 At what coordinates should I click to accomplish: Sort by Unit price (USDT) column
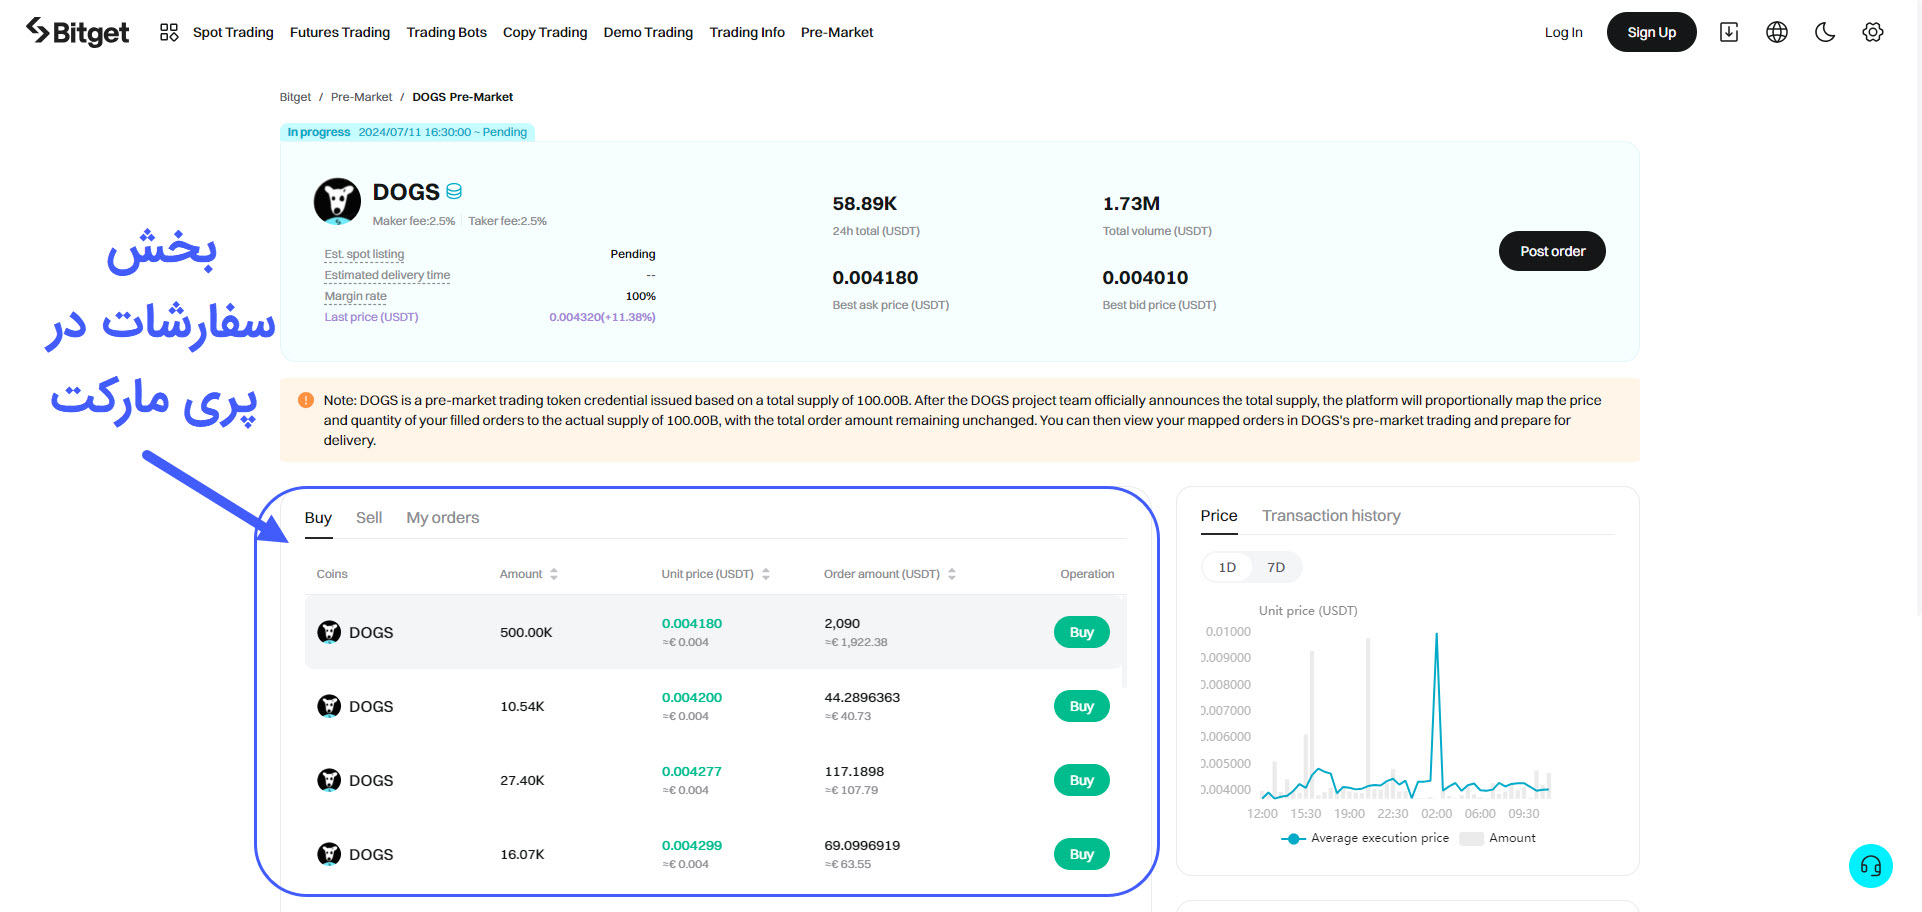pos(765,574)
